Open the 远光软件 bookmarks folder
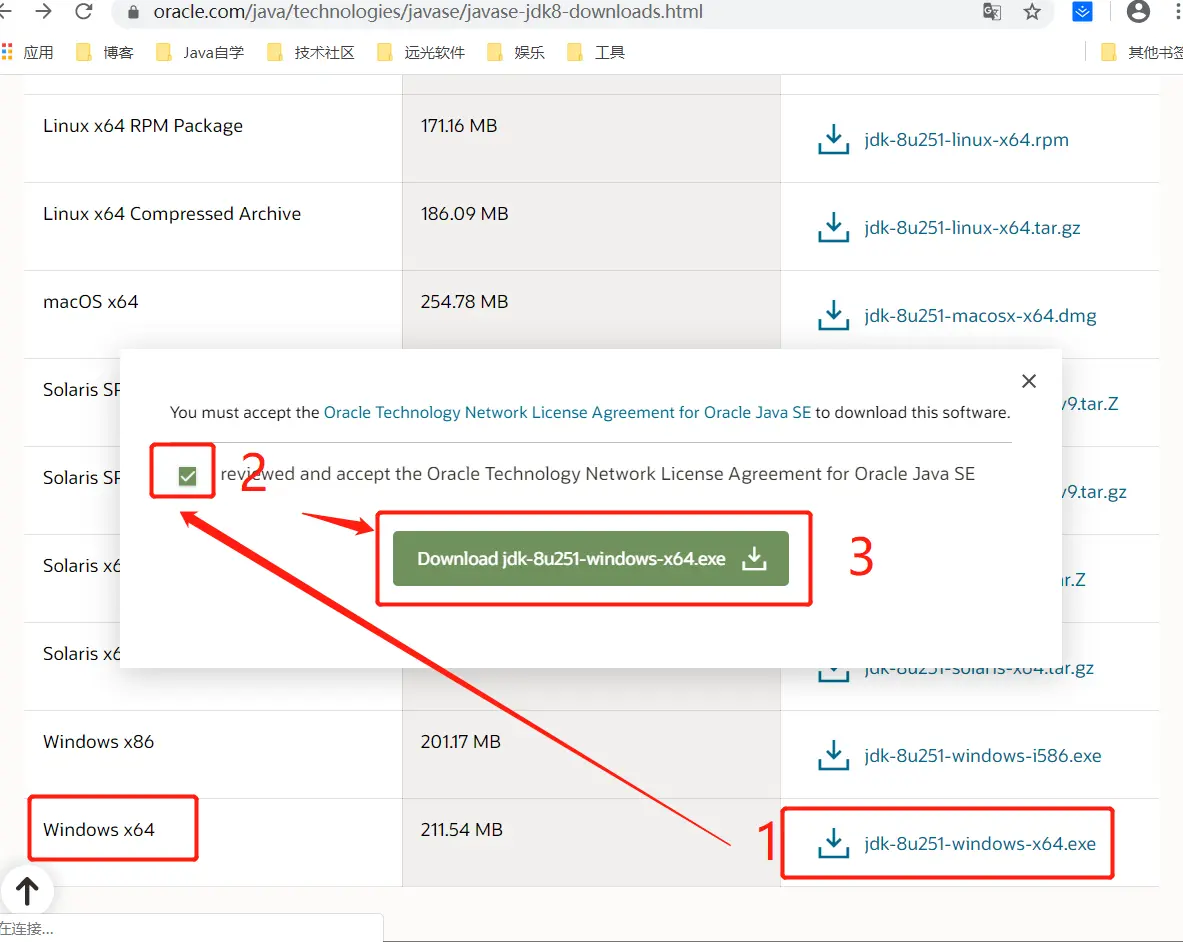Screen dimensions: 1183x942 (x=421, y=52)
